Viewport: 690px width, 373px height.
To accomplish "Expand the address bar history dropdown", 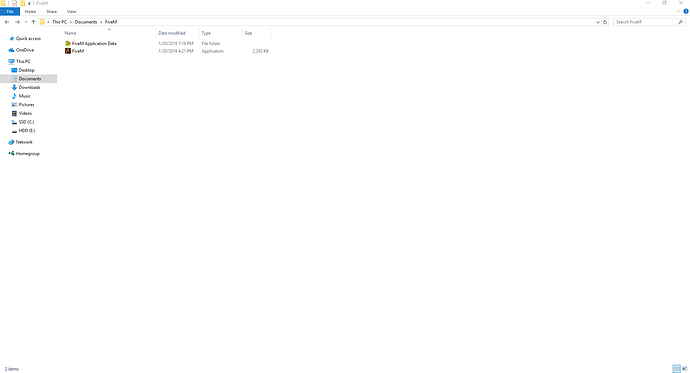I will 598,22.
